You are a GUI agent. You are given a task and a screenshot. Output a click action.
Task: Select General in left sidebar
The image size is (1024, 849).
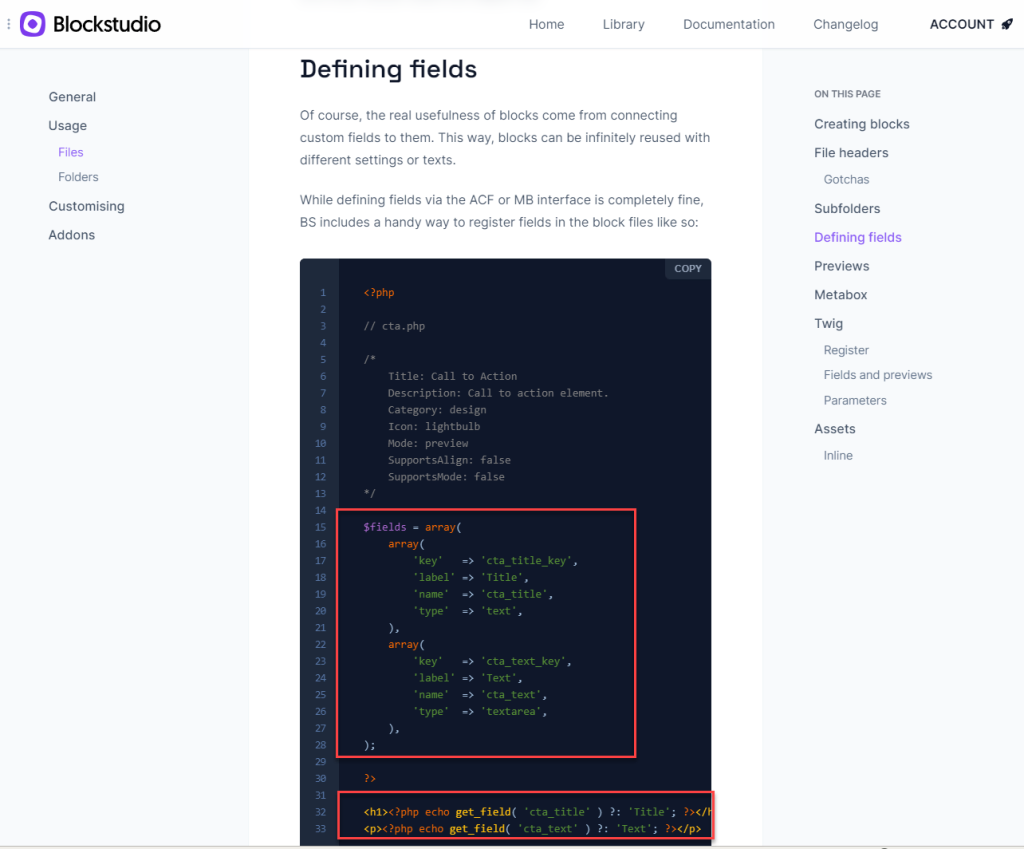tap(72, 97)
